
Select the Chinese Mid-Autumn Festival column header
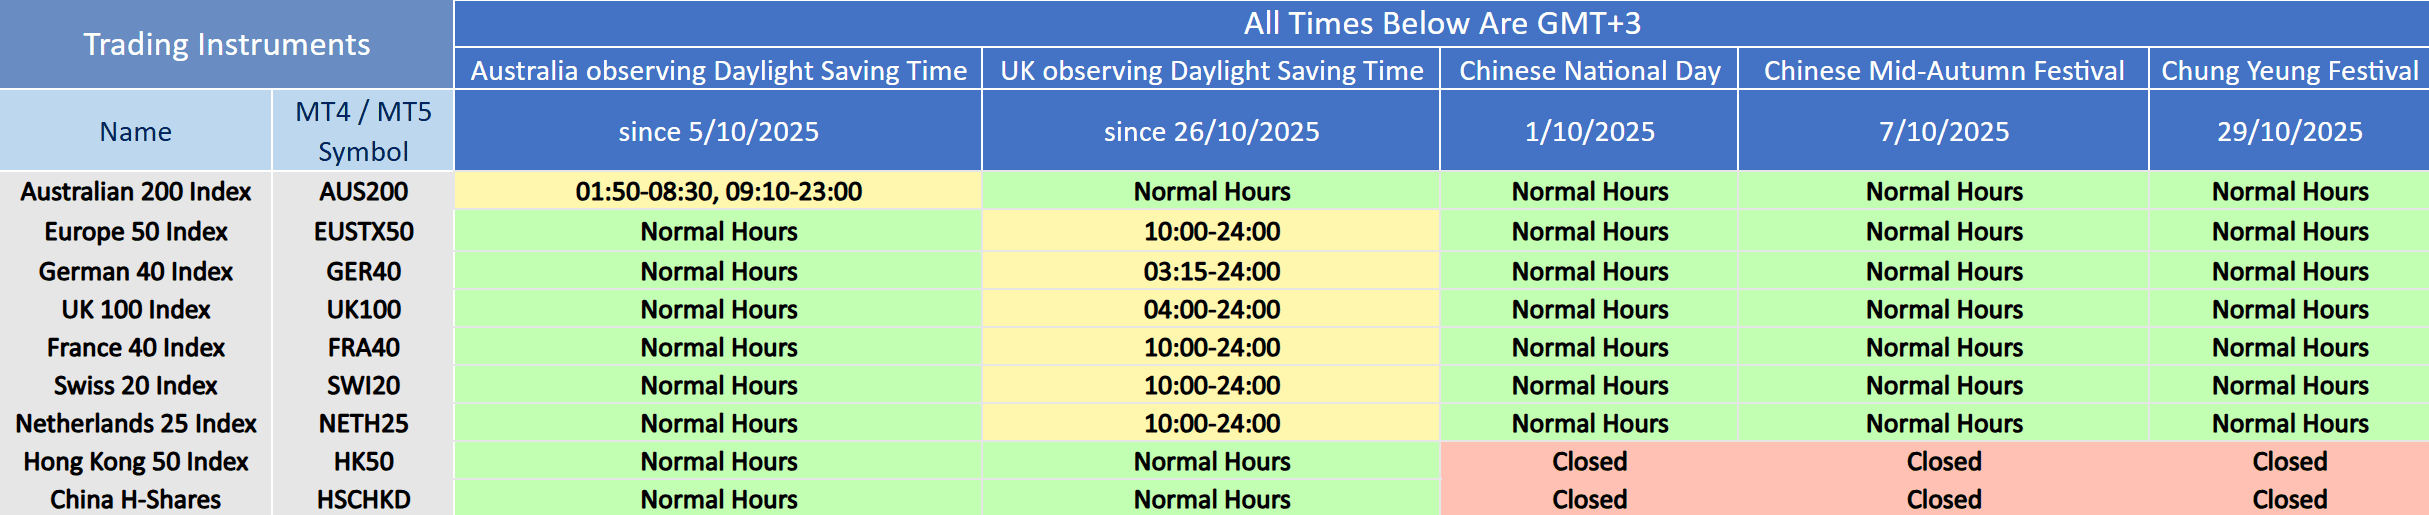pyautogui.click(x=1943, y=70)
